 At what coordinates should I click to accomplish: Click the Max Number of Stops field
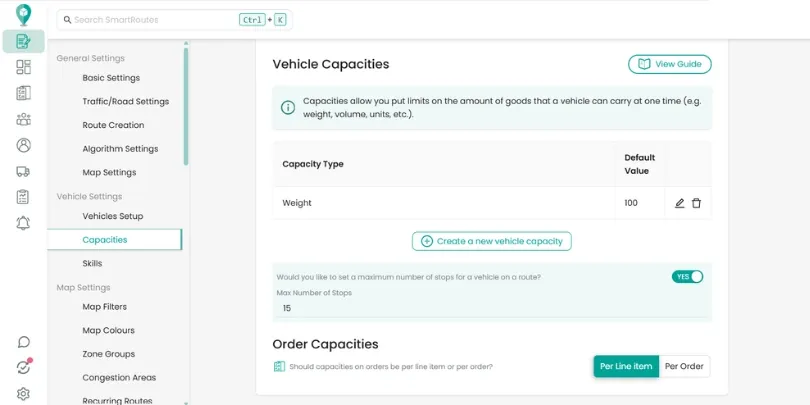pyautogui.click(x=492, y=308)
